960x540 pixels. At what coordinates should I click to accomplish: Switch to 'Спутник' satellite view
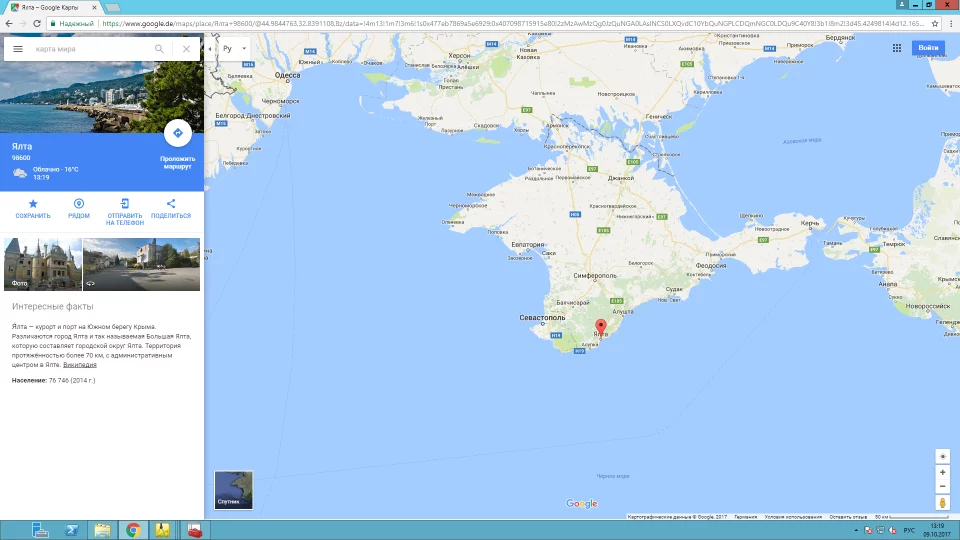click(233, 490)
